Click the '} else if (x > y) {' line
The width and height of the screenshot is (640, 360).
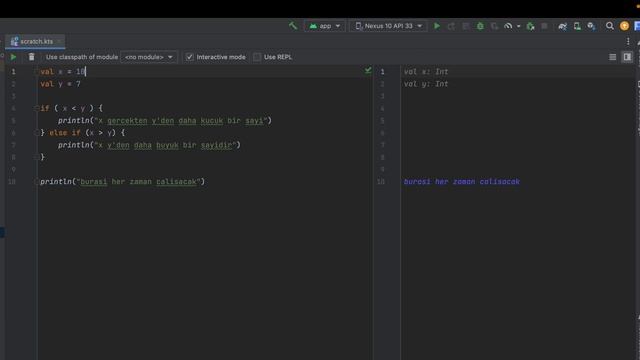click(83, 133)
